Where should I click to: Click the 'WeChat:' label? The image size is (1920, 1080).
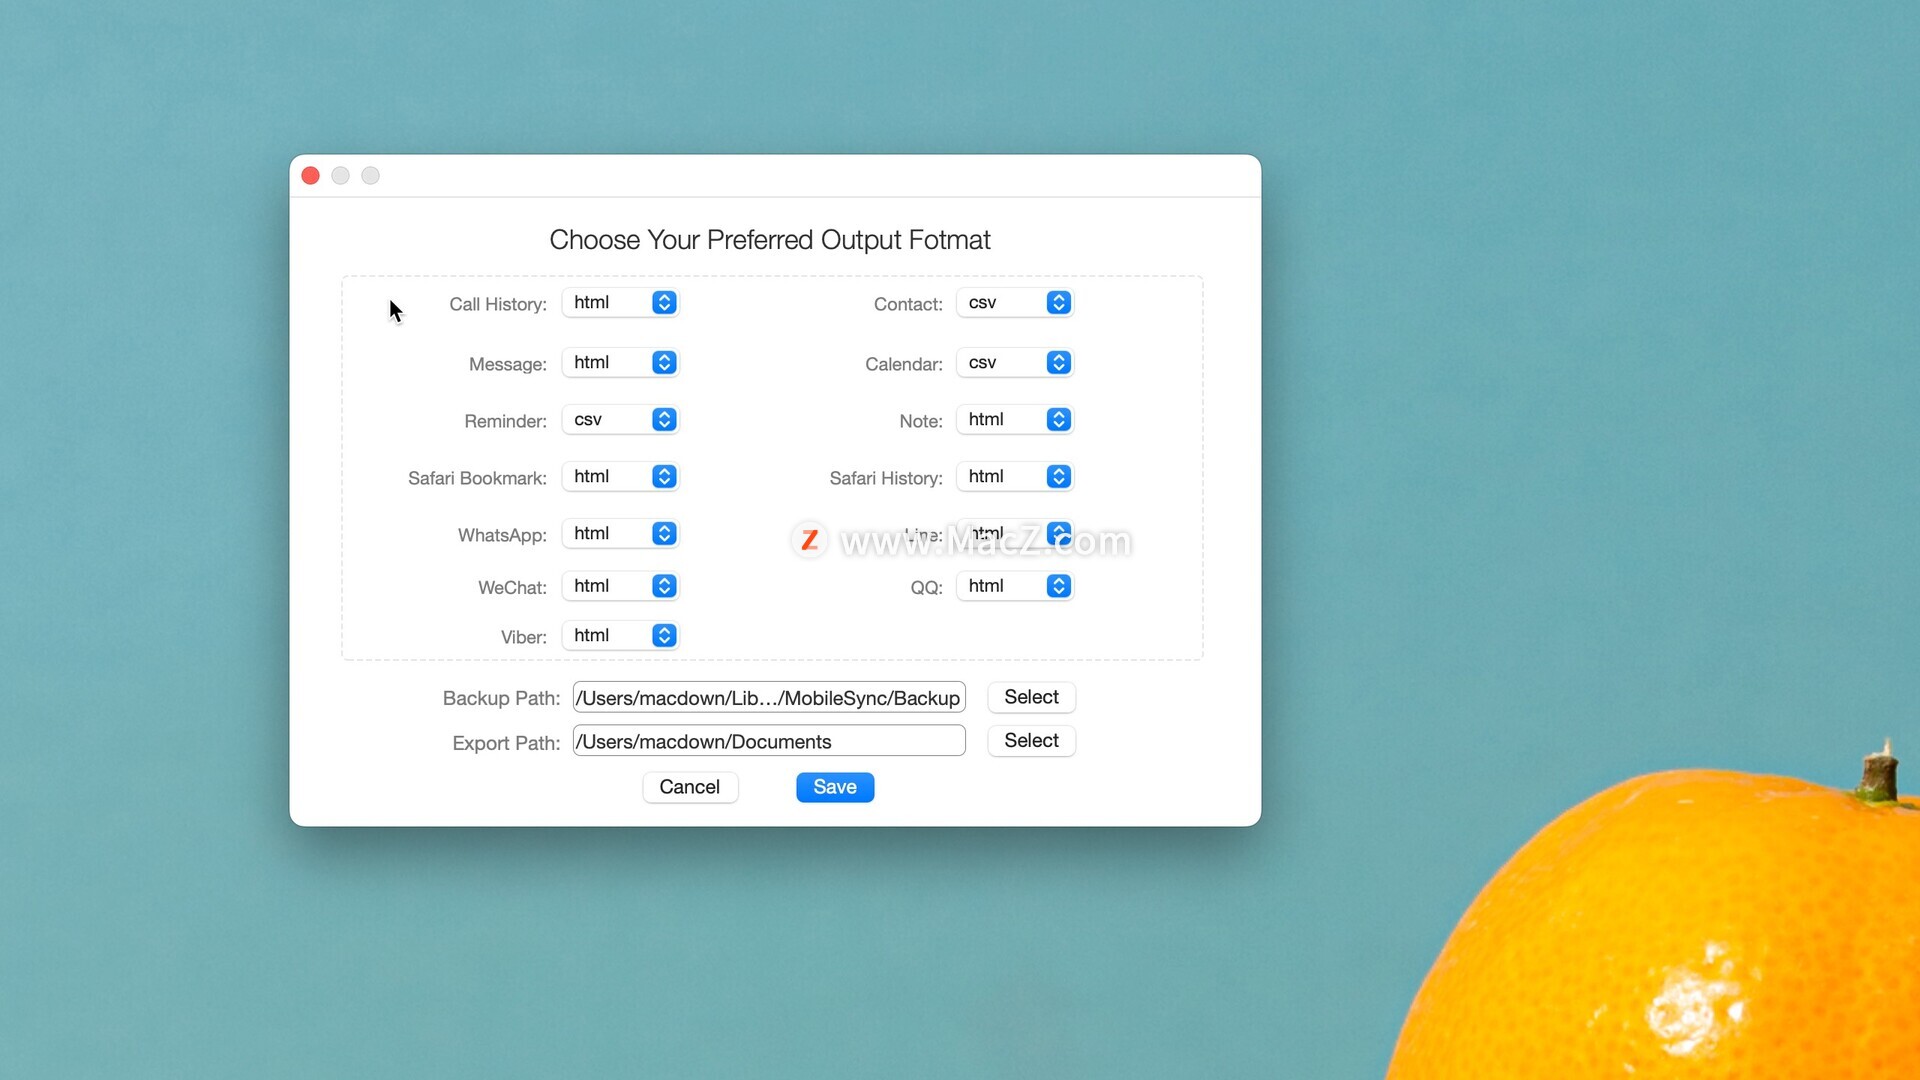[512, 587]
